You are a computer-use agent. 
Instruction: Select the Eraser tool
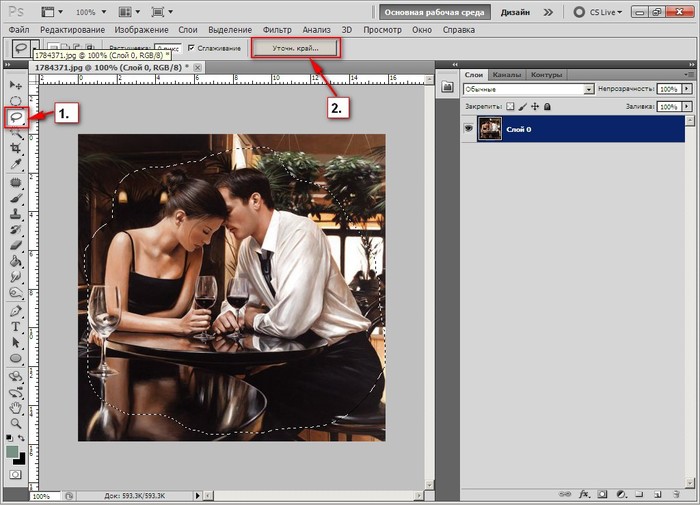coord(16,245)
